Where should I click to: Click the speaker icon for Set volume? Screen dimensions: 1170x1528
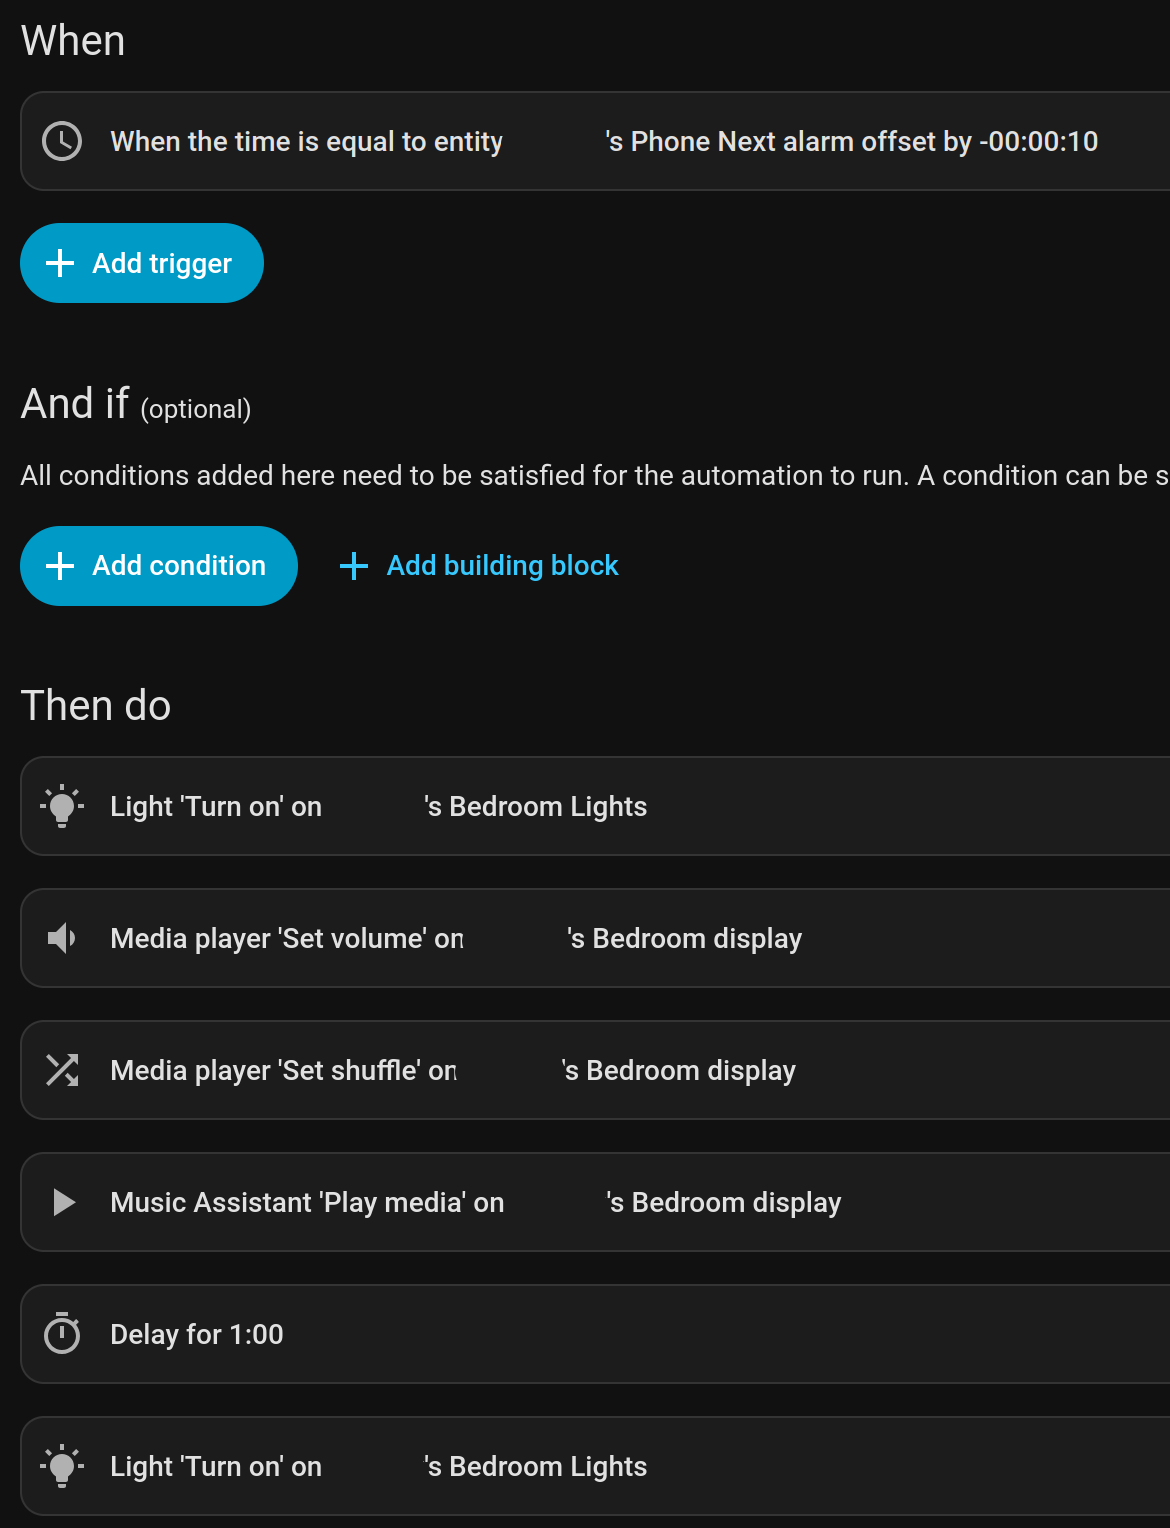[x=62, y=938]
